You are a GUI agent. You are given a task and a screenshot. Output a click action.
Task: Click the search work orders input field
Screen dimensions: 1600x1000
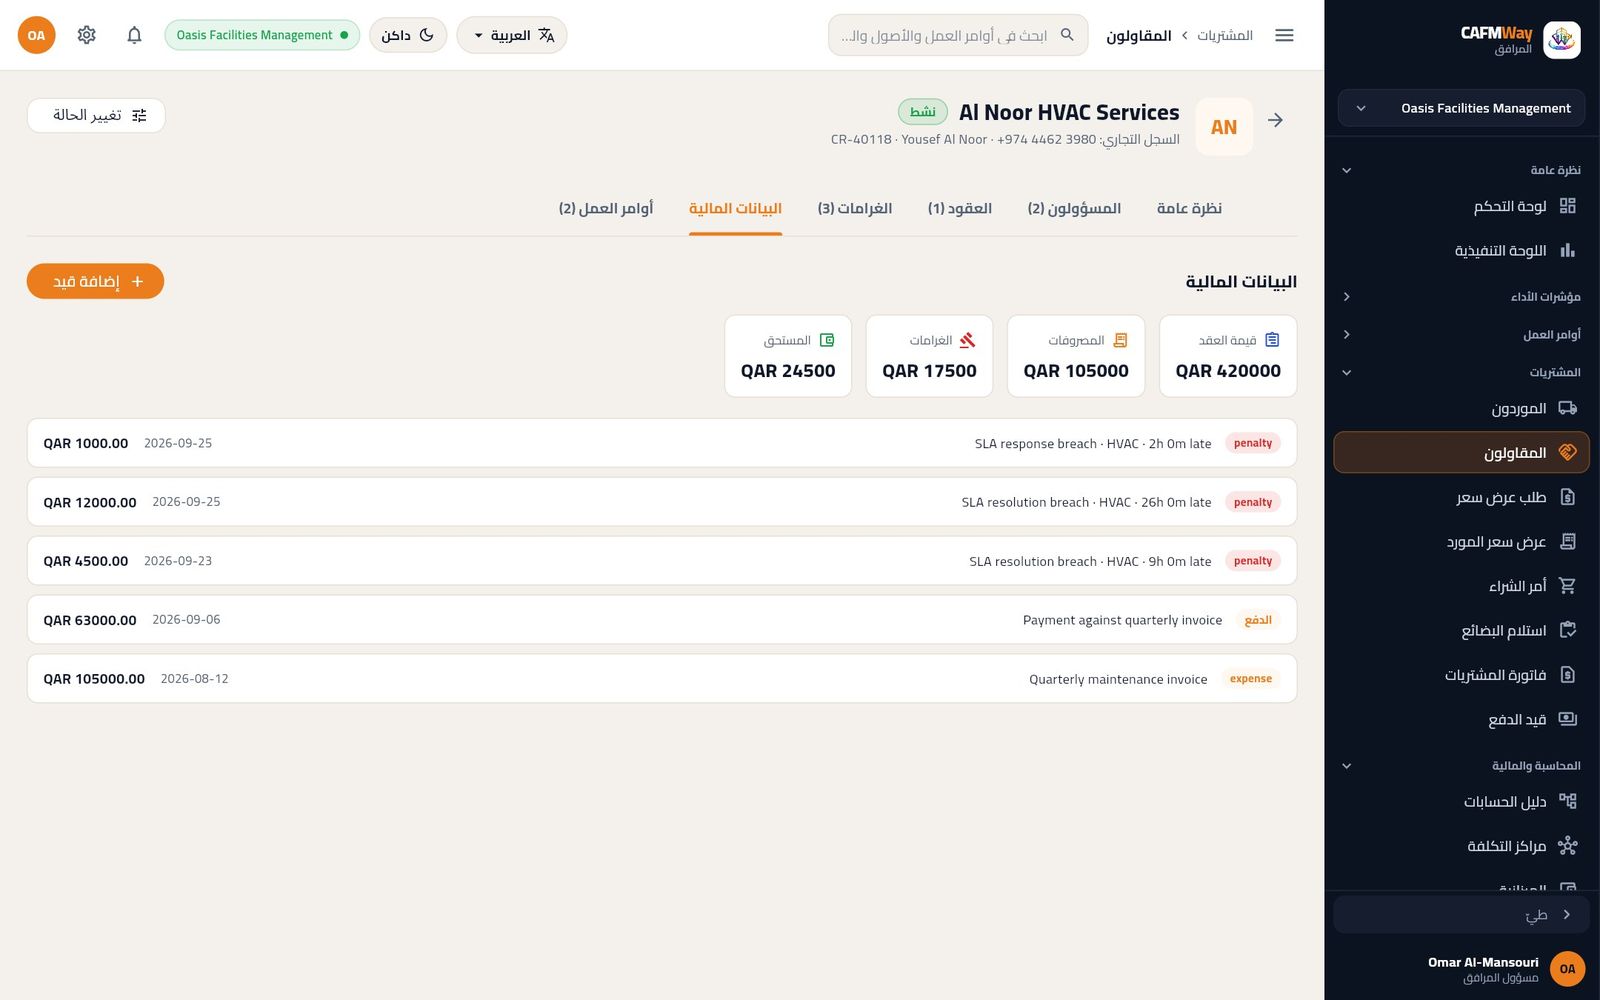point(958,35)
